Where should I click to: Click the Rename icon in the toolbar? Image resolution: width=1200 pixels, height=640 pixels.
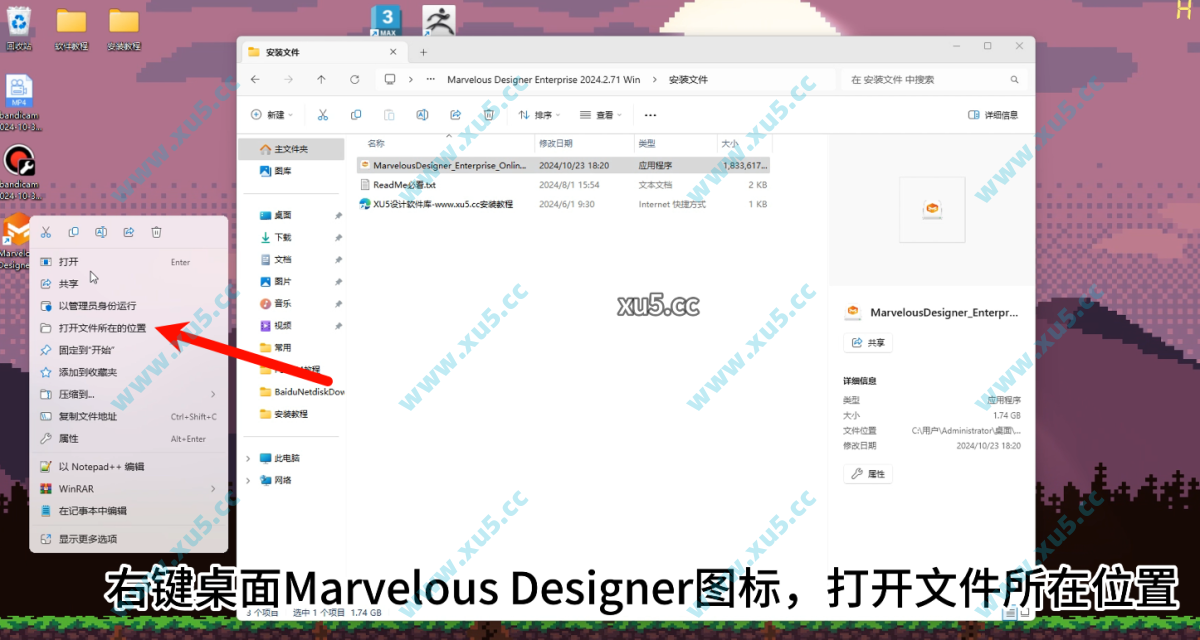[422, 114]
